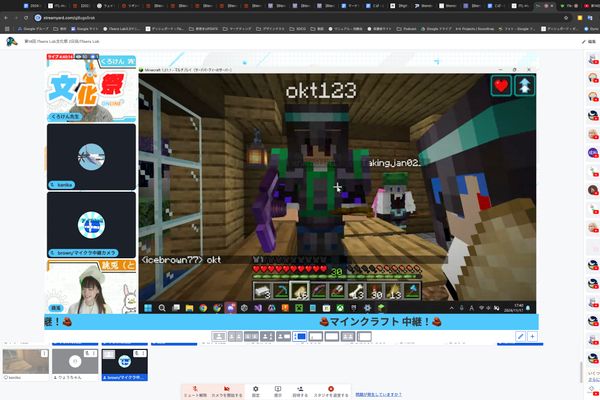Click the 編集 edit button at top right

(589, 42)
